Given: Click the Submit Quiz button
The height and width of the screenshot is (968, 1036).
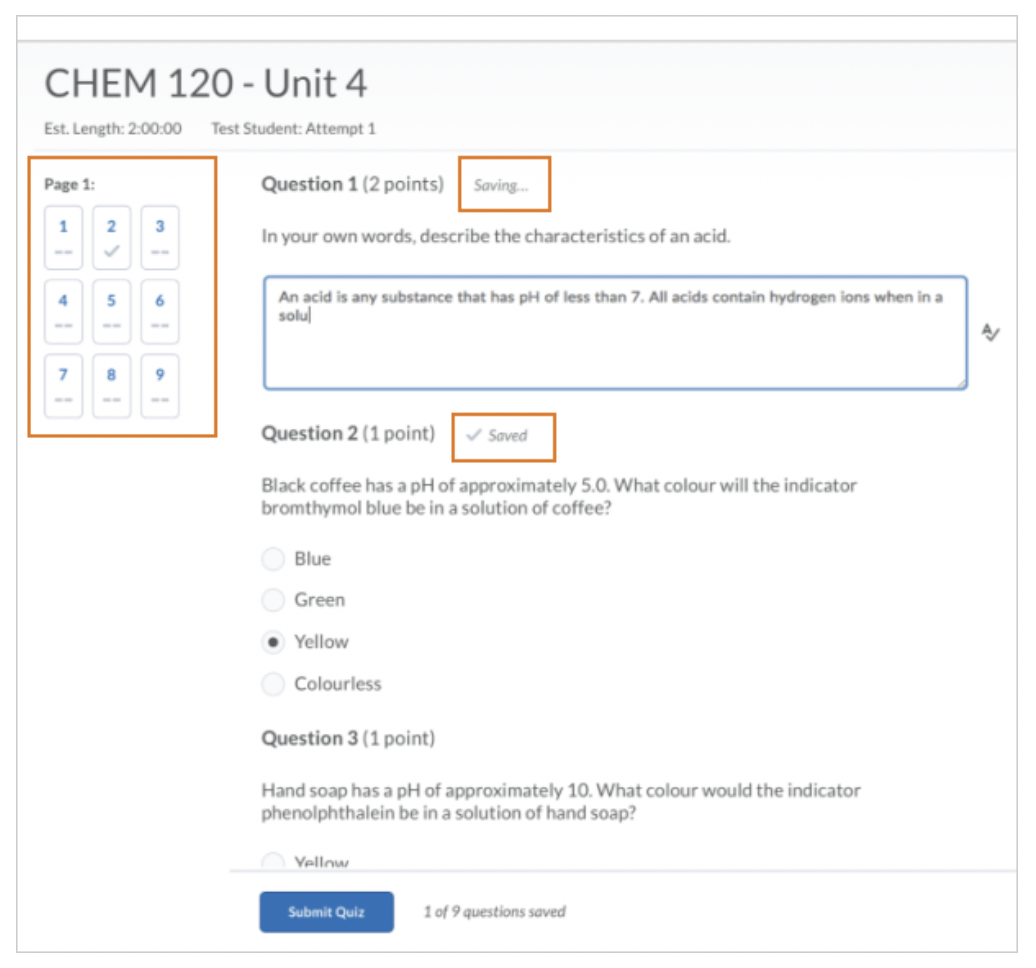Looking at the screenshot, I should (x=326, y=912).
